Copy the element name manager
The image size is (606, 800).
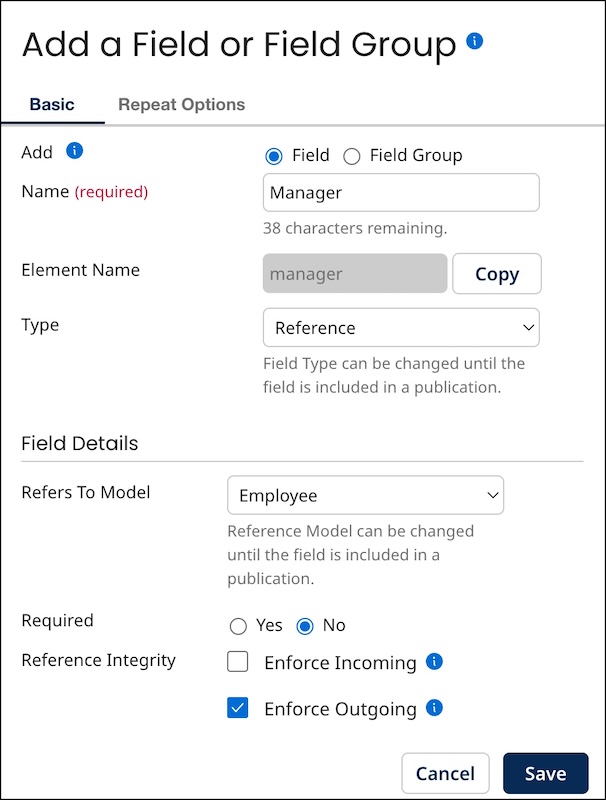pos(497,273)
